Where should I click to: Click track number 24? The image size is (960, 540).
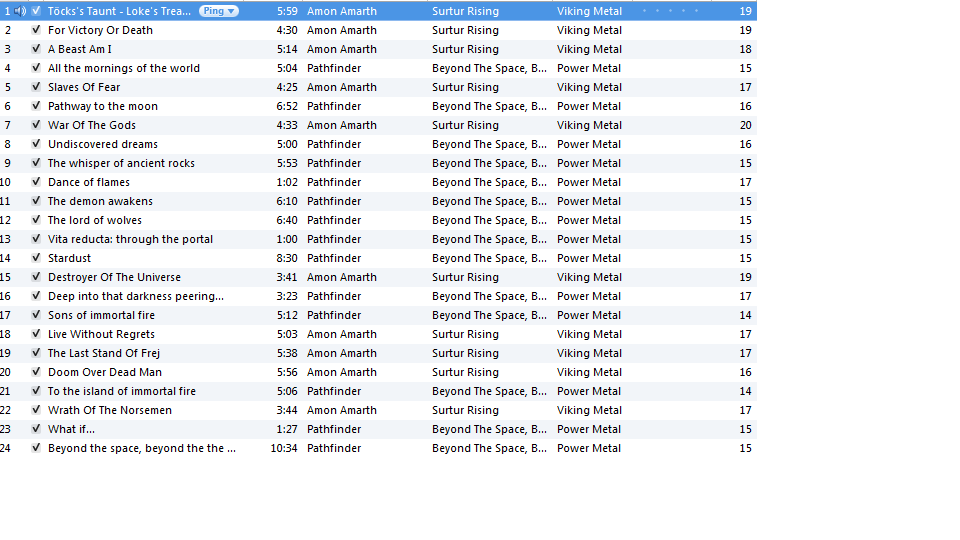[6, 448]
